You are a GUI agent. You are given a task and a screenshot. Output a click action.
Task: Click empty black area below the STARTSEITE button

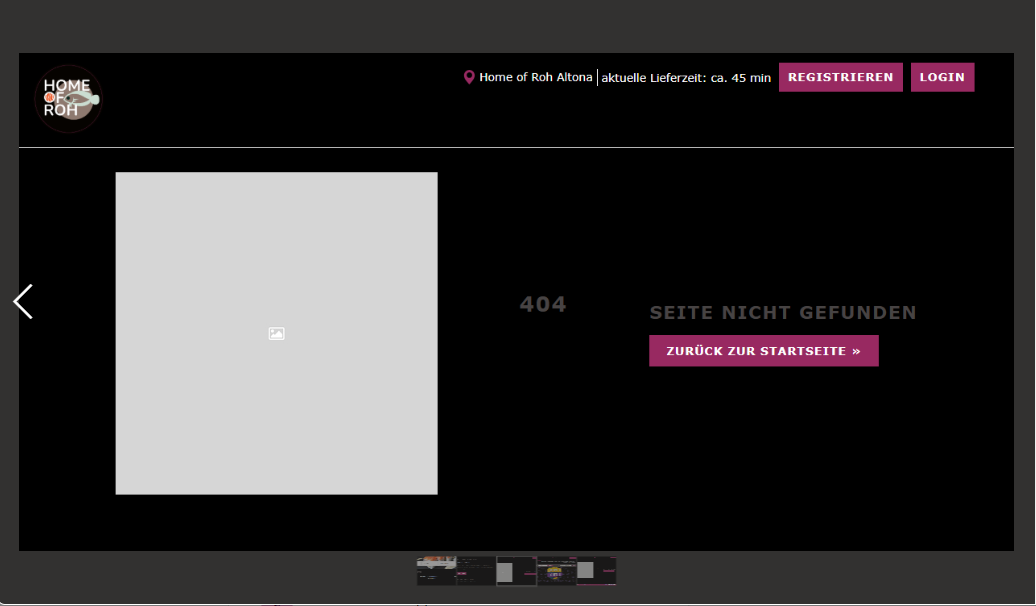pyautogui.click(x=764, y=450)
